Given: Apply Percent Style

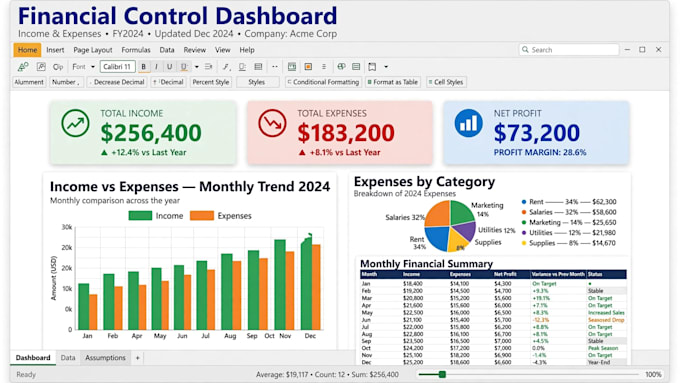Looking at the screenshot, I should click(211, 82).
